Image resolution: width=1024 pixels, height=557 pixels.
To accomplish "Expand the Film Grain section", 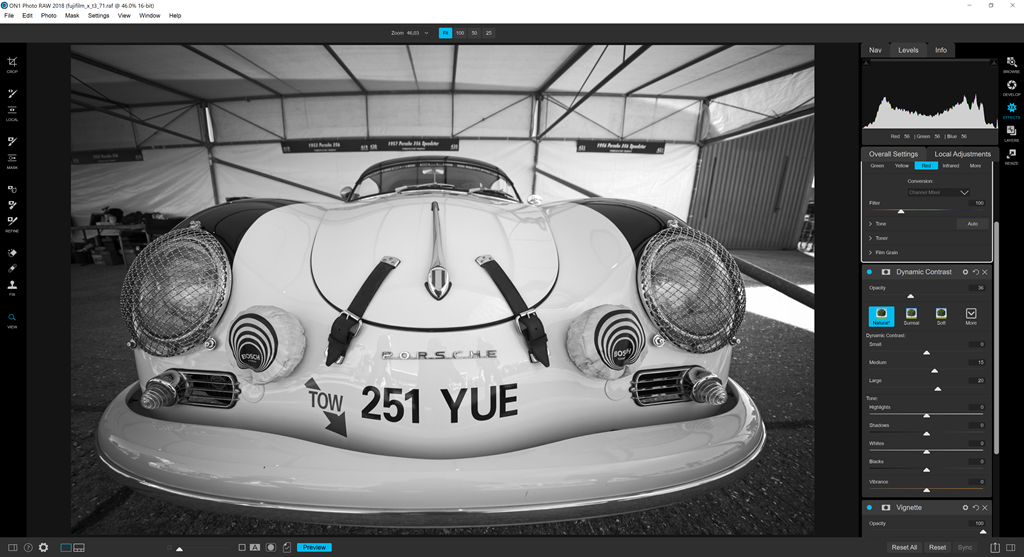I will (886, 253).
